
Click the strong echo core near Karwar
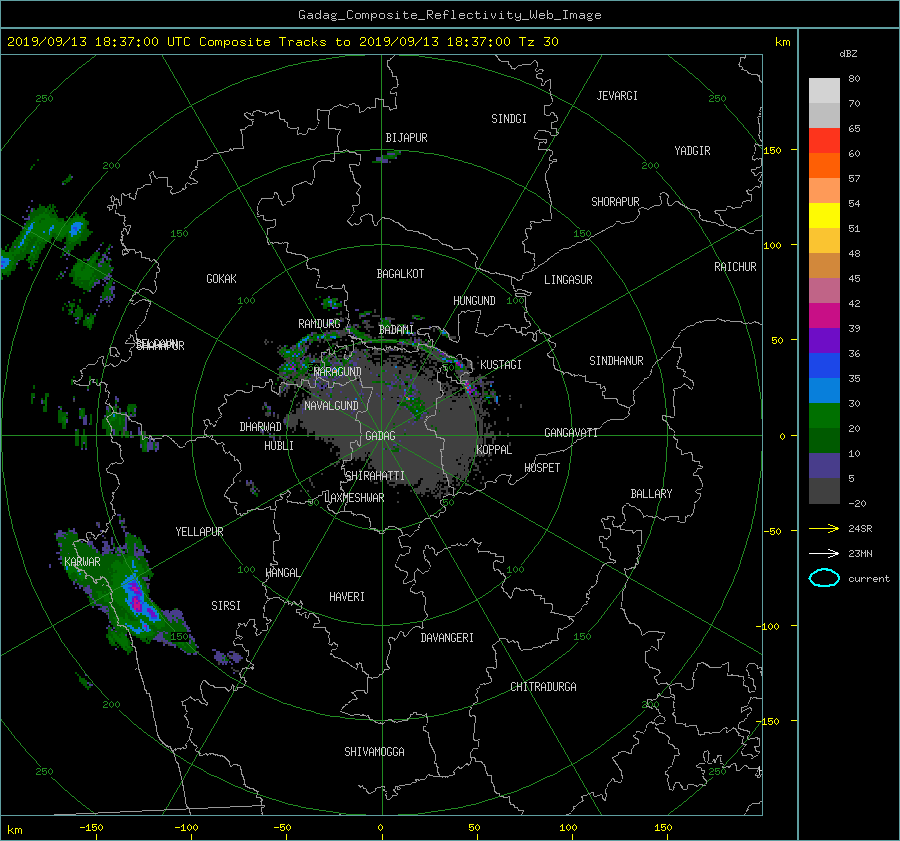(x=136, y=598)
